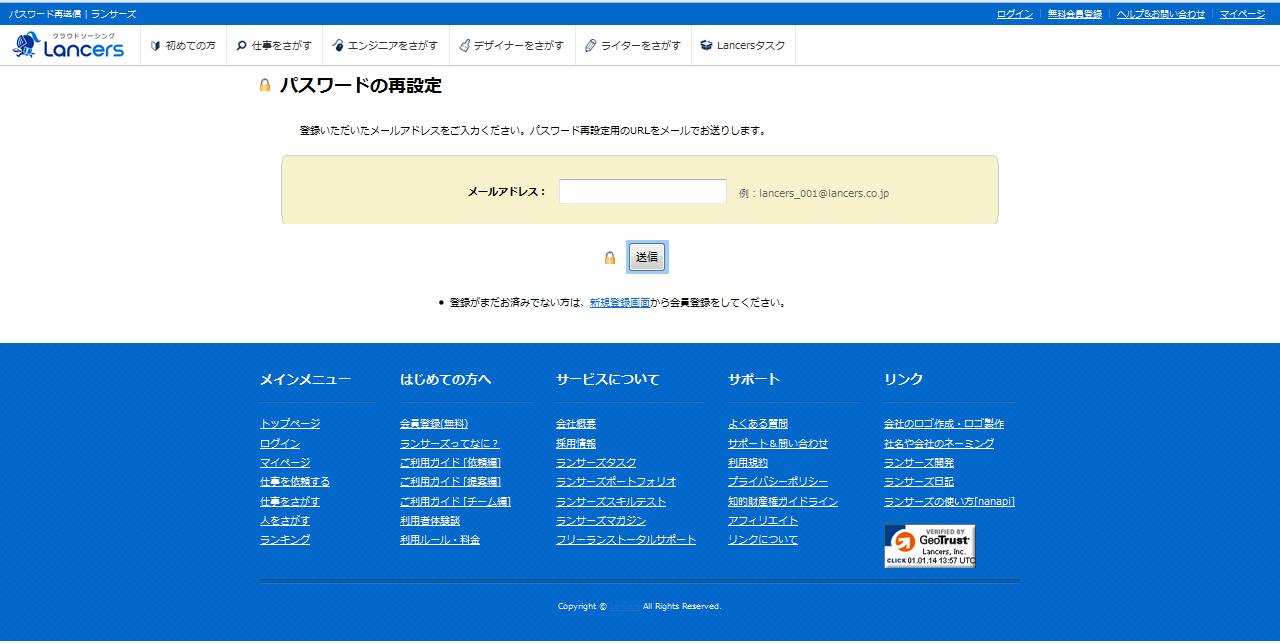The image size is (1280, 643).
Task: Open ご利用ガイド [依頼編] link
Action: (451, 462)
